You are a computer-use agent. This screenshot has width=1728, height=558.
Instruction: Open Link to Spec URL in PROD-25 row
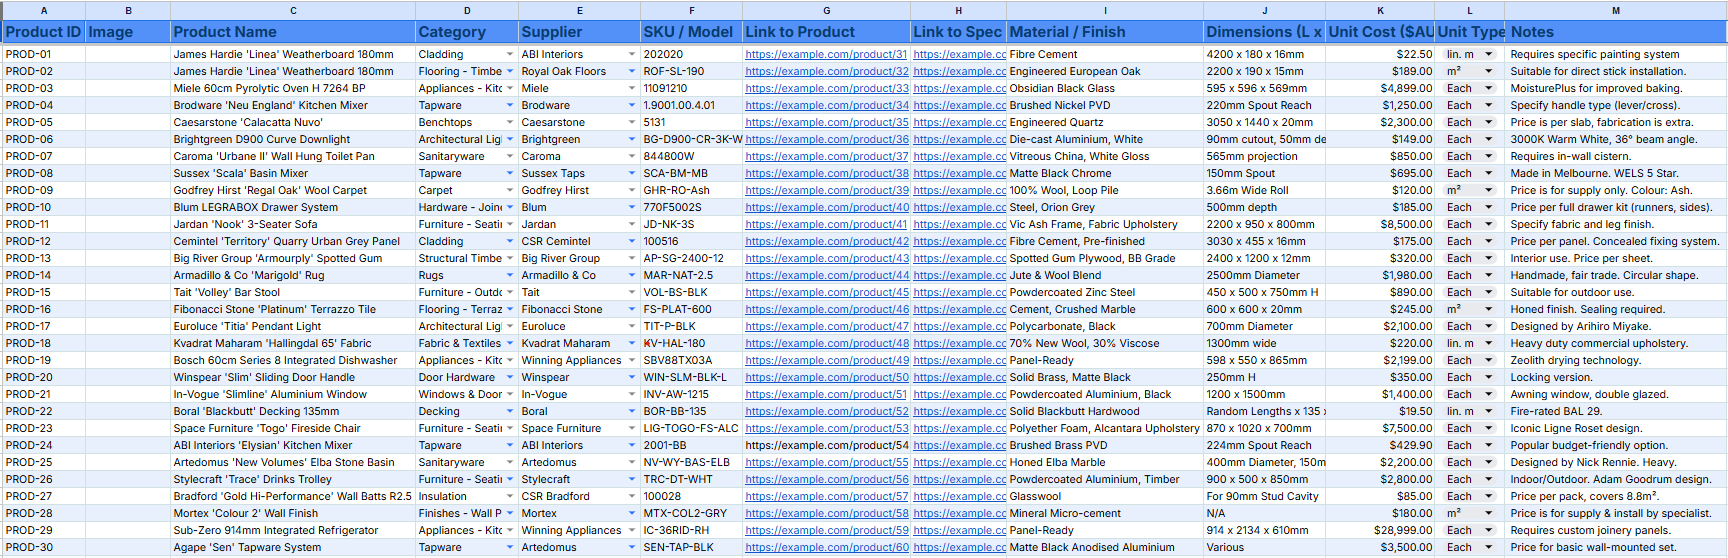pos(959,463)
